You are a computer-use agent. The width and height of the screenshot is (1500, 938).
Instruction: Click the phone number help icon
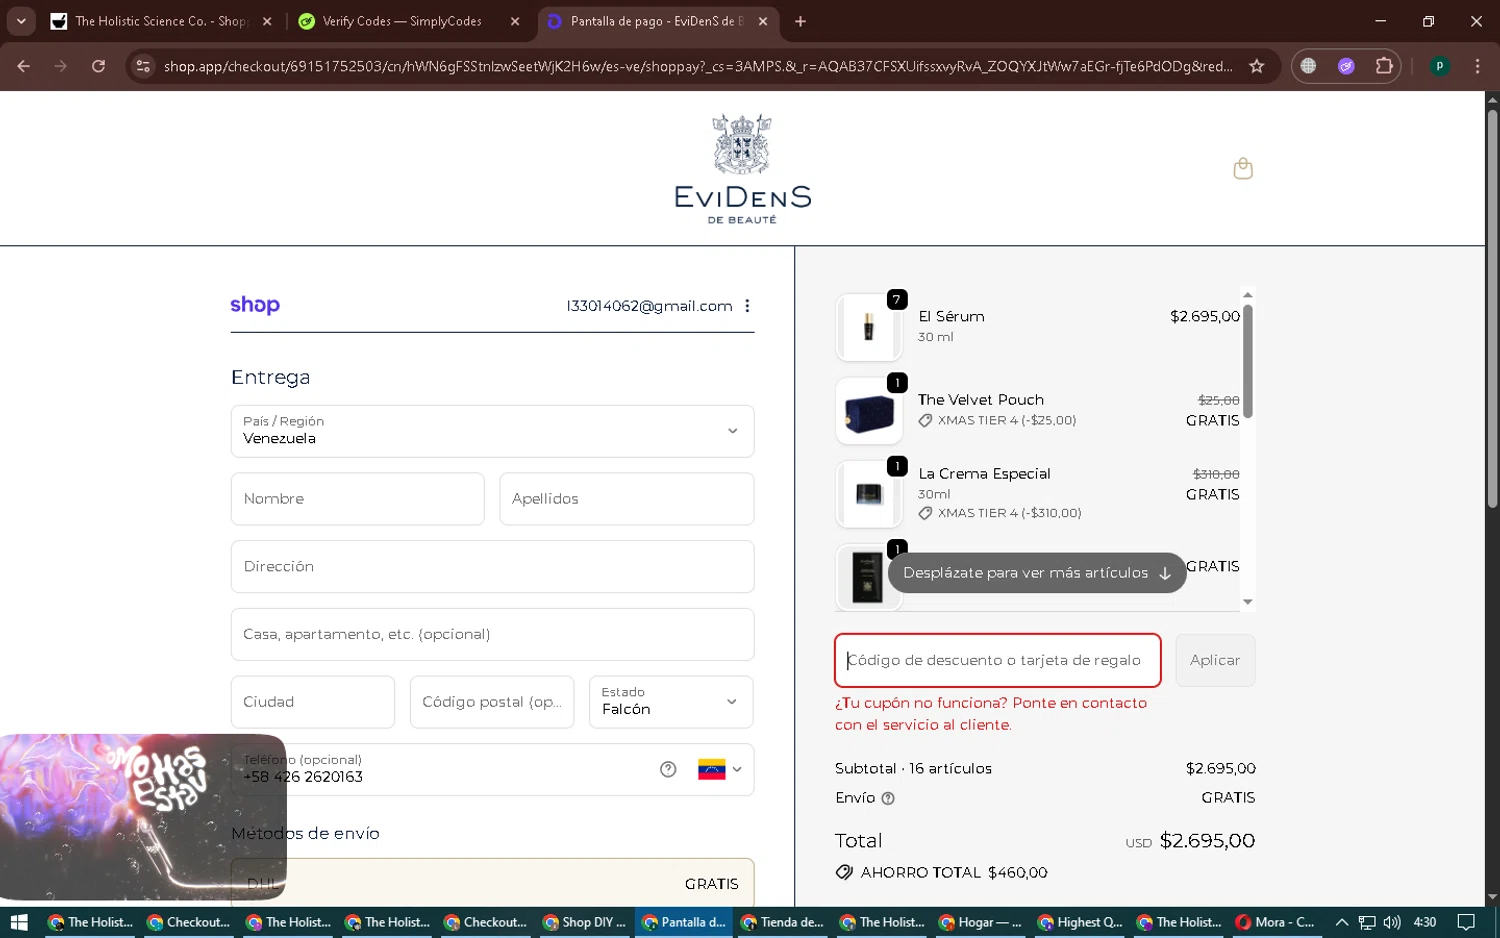point(668,769)
